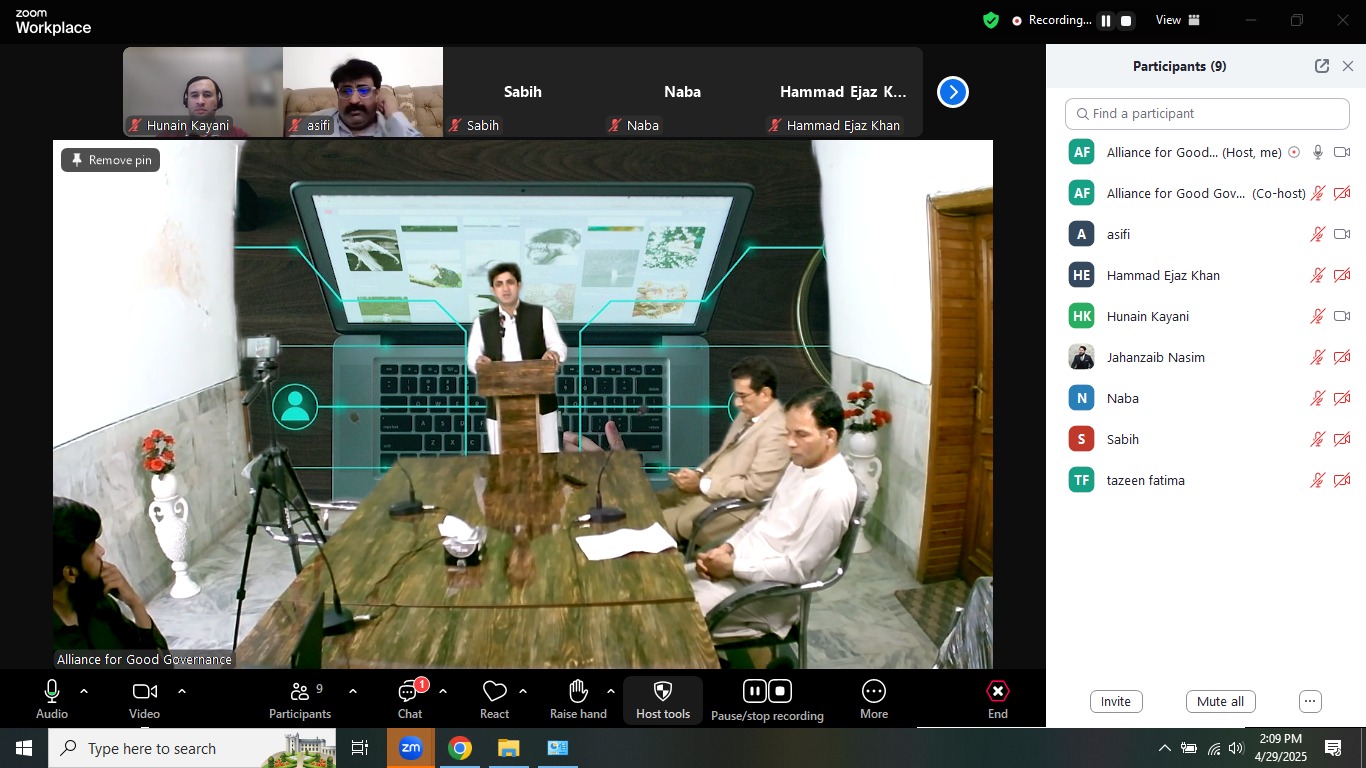Image resolution: width=1366 pixels, height=768 pixels.
Task: Pop out the Participants panel
Action: point(1322,66)
